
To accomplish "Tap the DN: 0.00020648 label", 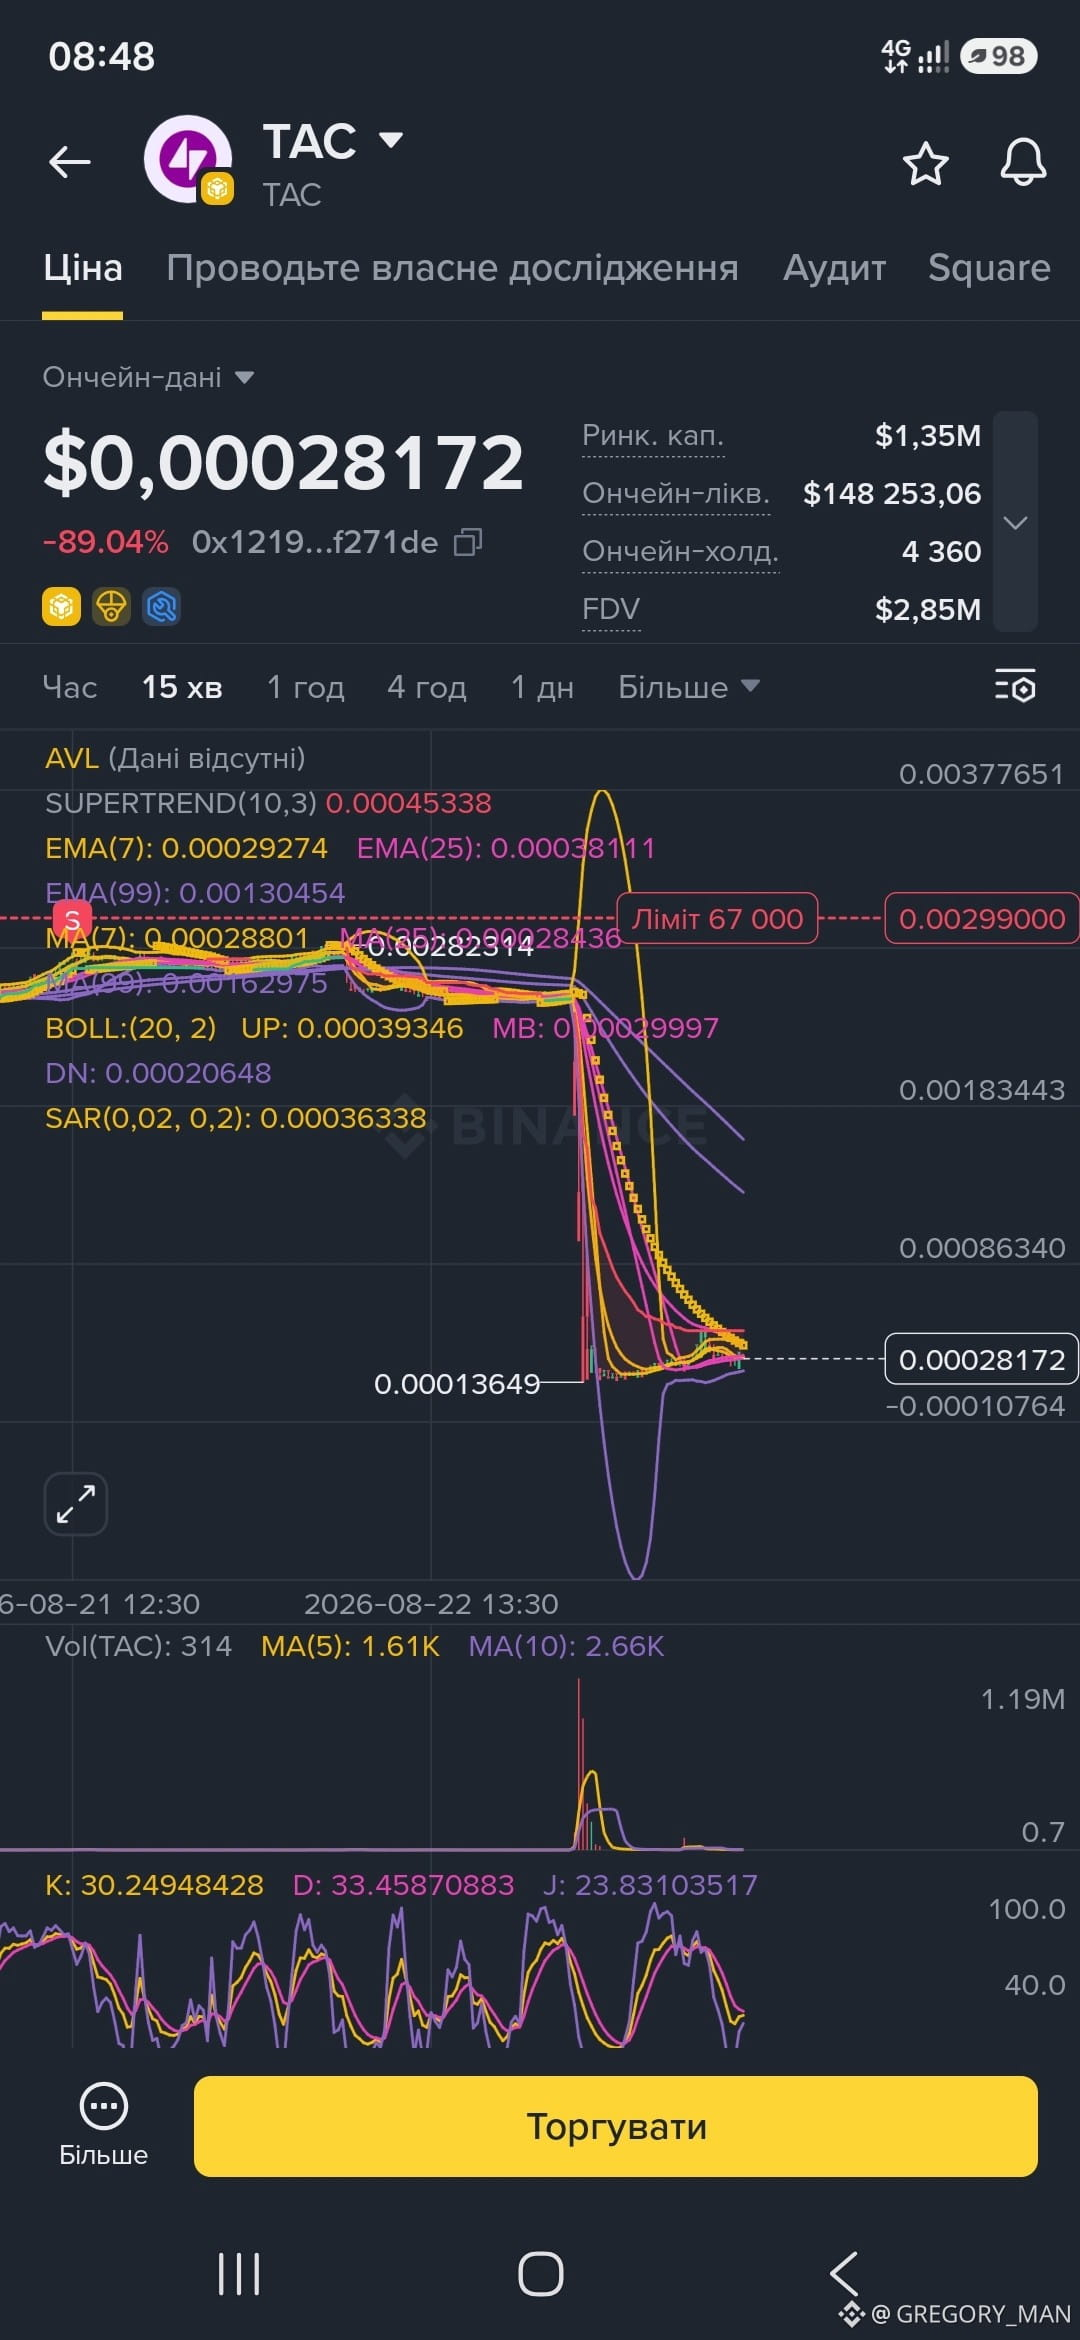I will click(158, 1073).
